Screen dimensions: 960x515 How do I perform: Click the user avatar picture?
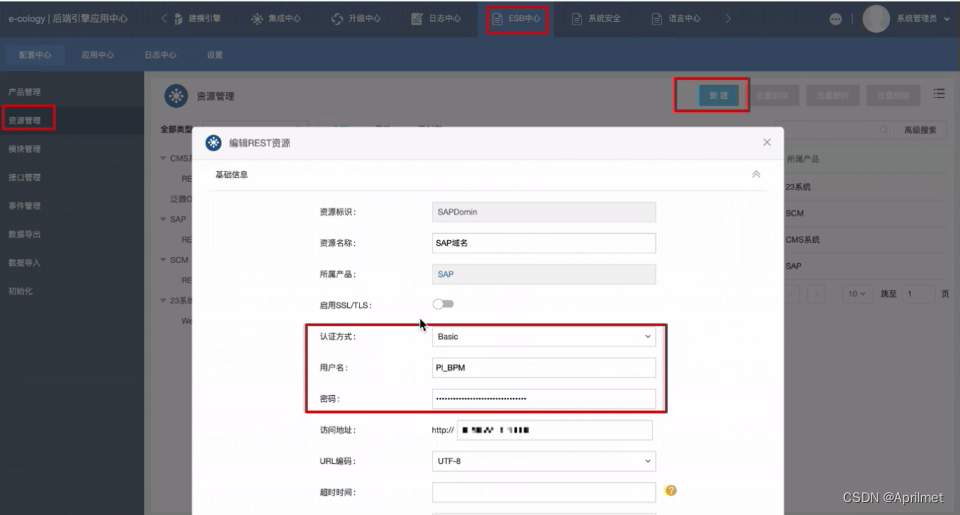point(876,19)
